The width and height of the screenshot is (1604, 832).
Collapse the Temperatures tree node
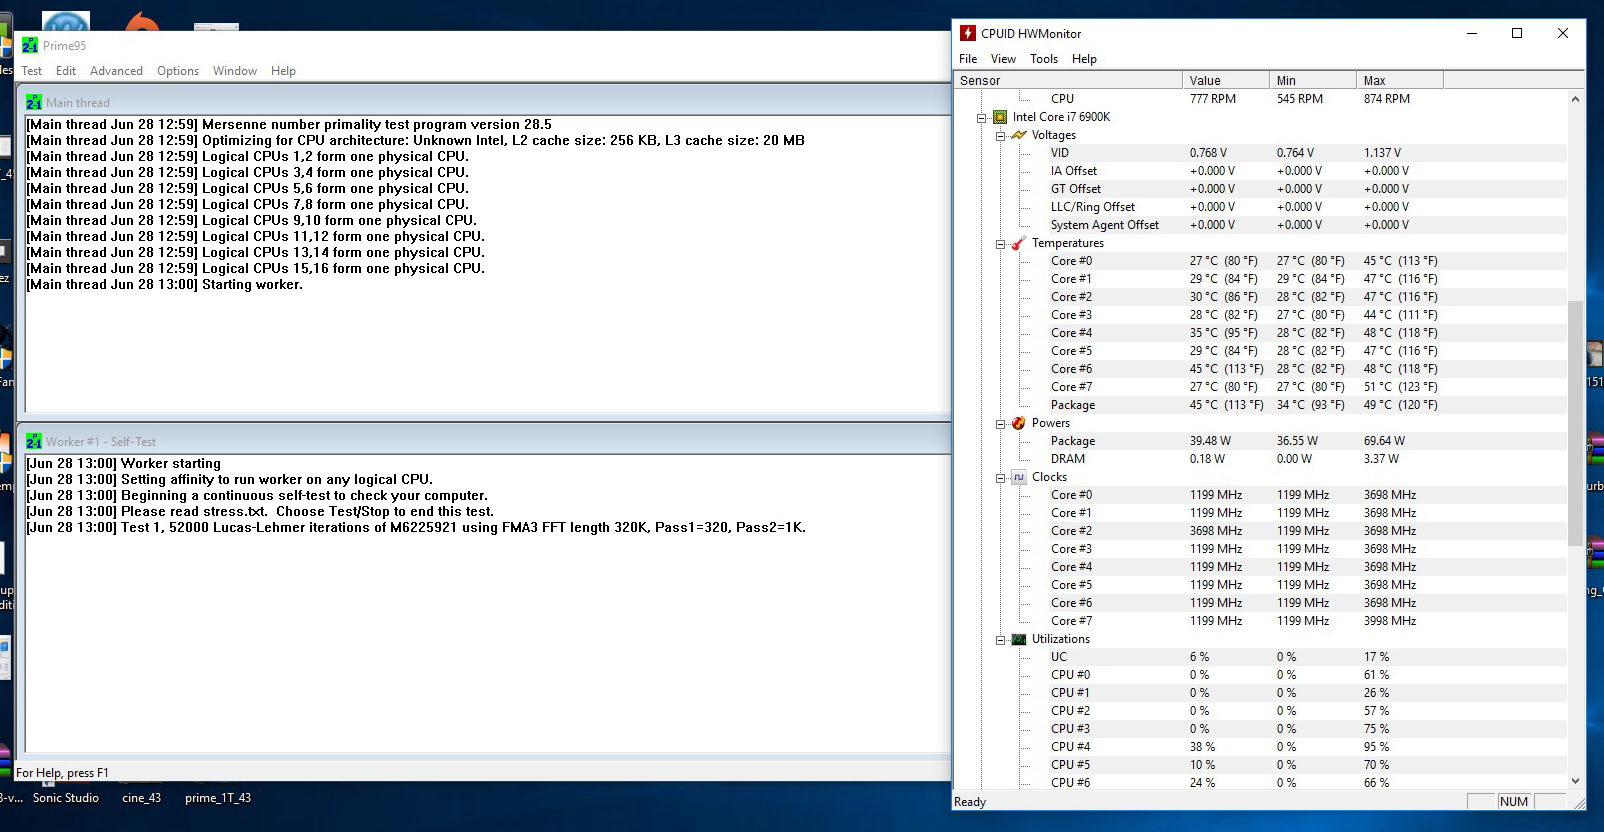pyautogui.click(x=1000, y=243)
